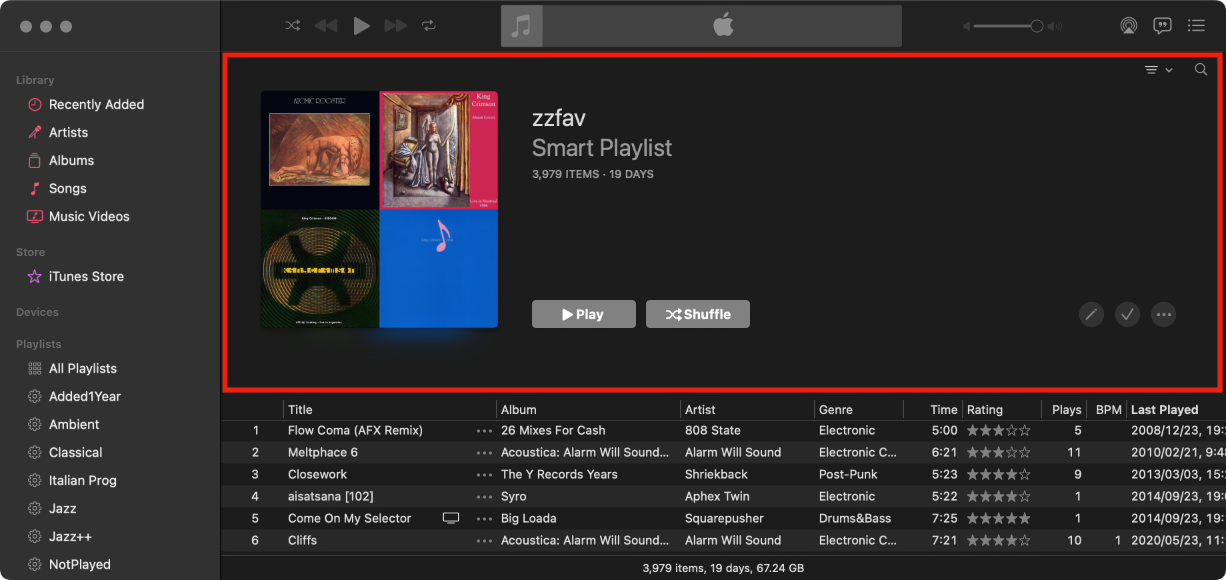Open the Up Next queue list
This screenshot has width=1226, height=580.
tap(1196, 26)
